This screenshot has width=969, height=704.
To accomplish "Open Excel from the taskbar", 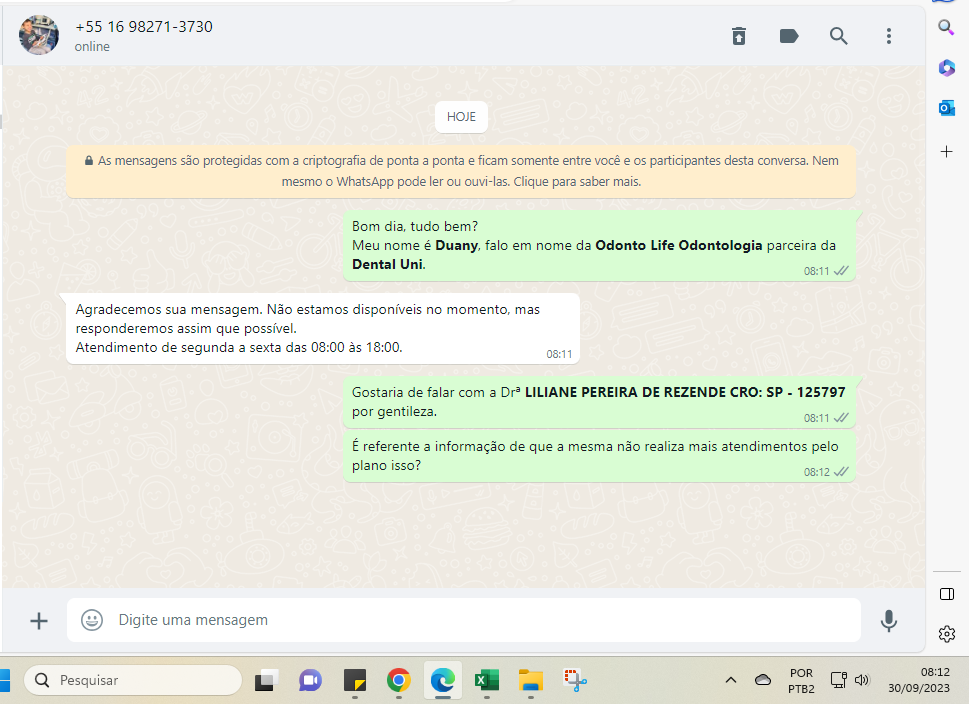I will pos(486,680).
